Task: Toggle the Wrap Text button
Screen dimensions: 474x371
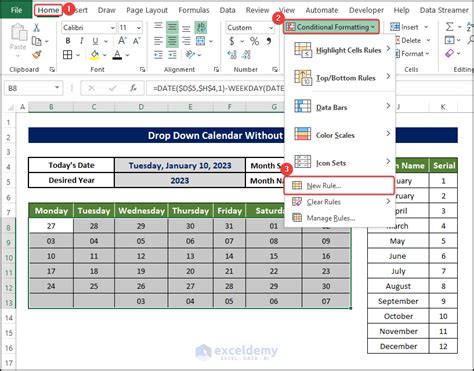Action: coord(201,27)
